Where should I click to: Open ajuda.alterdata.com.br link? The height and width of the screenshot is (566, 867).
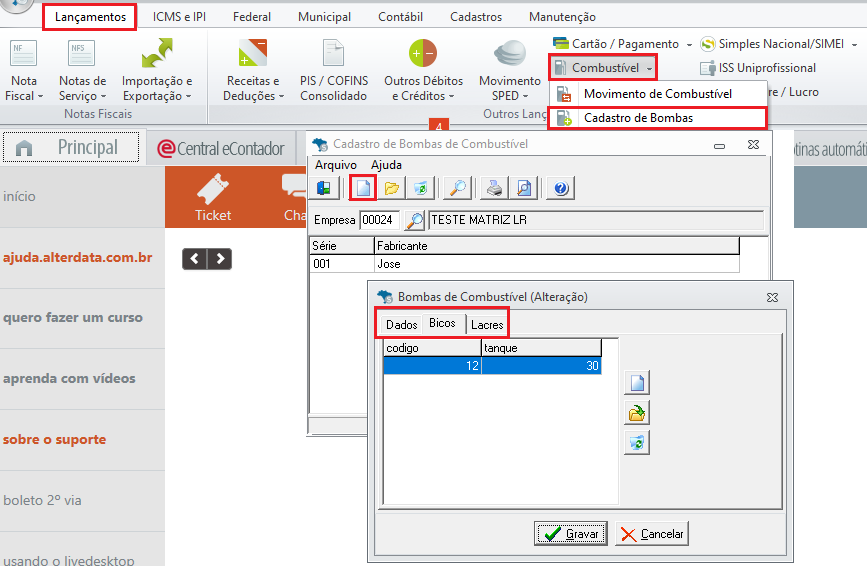pos(77,258)
